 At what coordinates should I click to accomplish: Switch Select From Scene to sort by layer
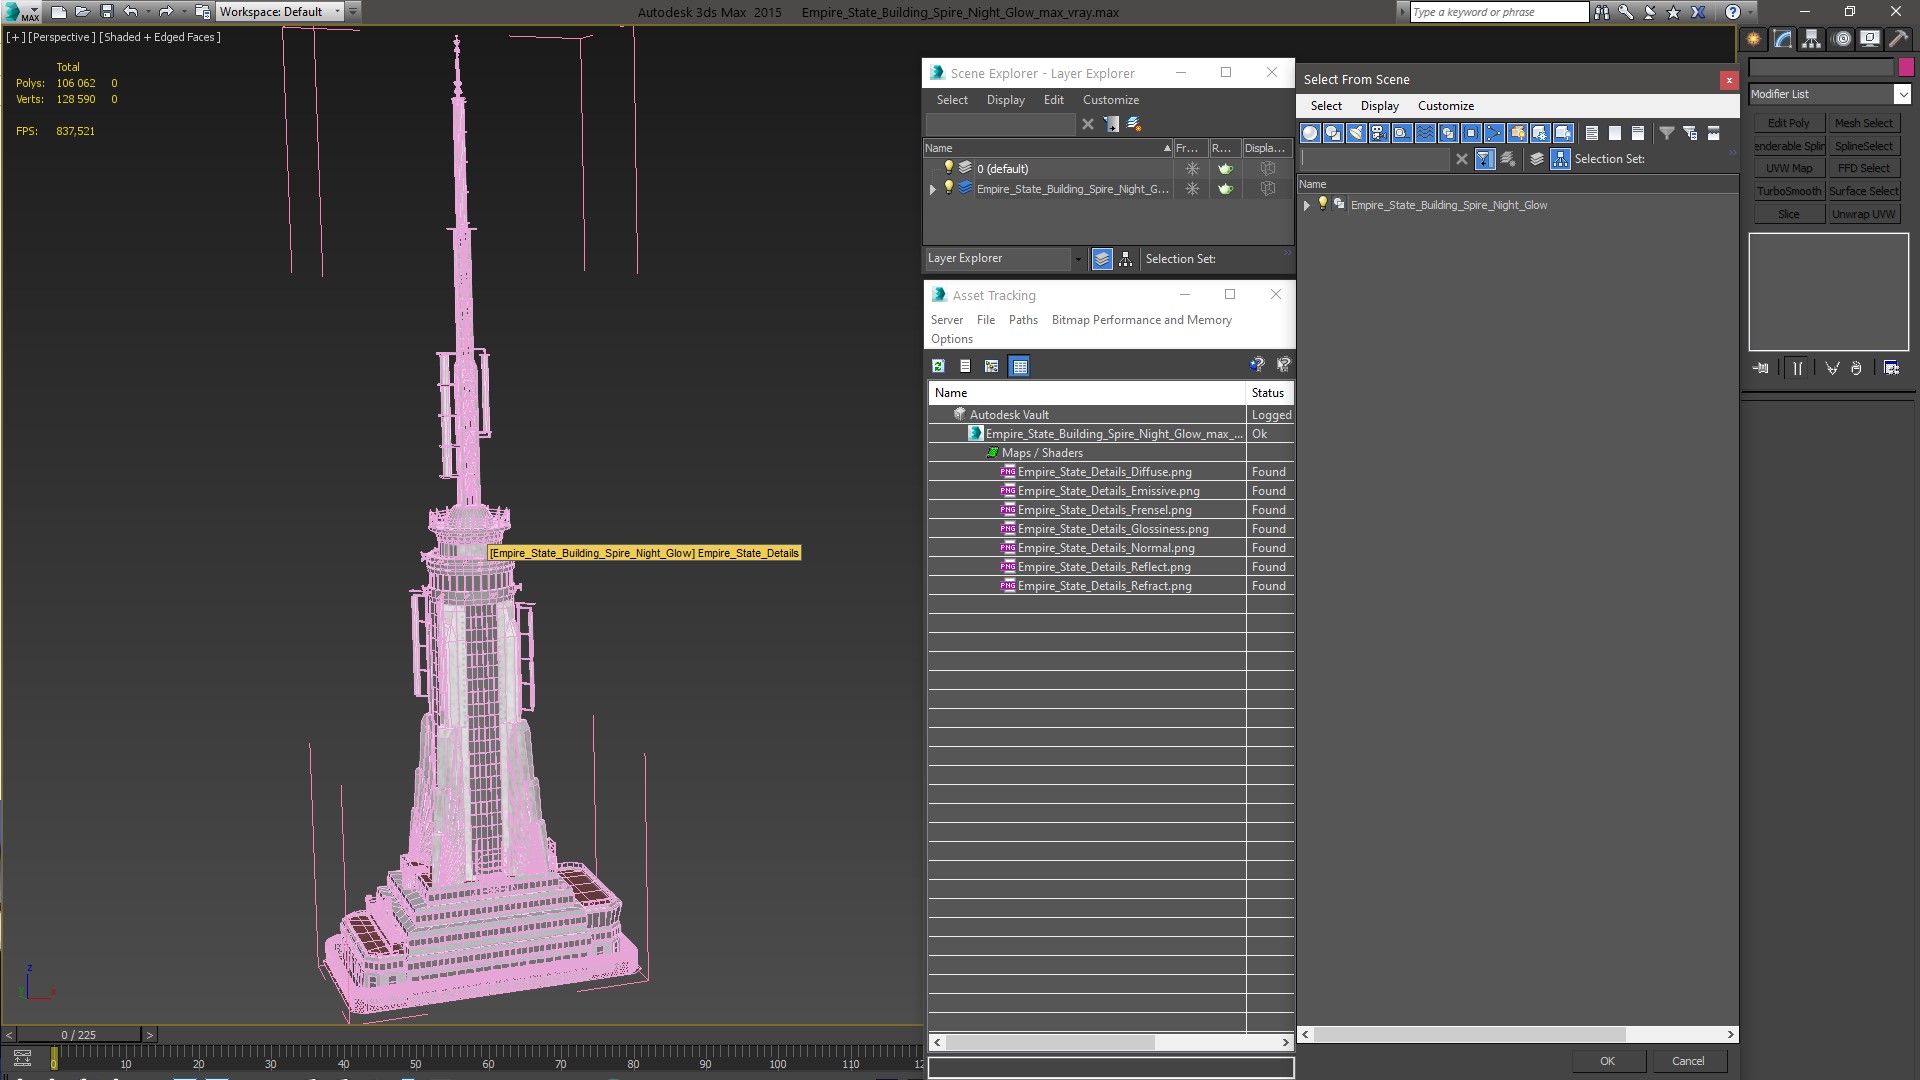click(x=1537, y=159)
